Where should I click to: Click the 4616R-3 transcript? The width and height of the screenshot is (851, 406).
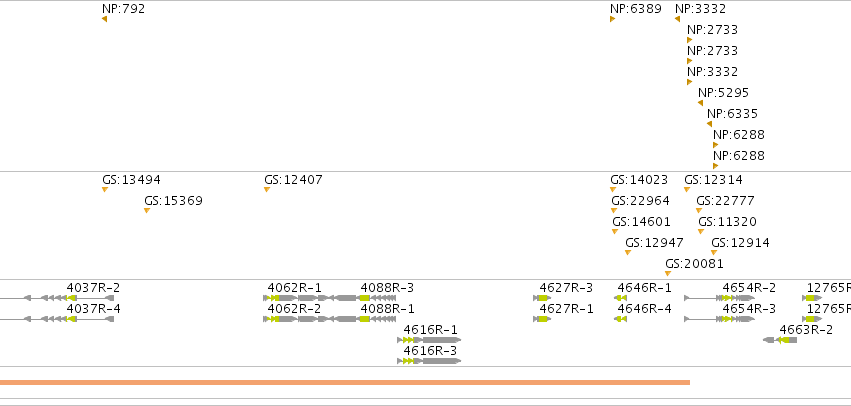(429, 361)
